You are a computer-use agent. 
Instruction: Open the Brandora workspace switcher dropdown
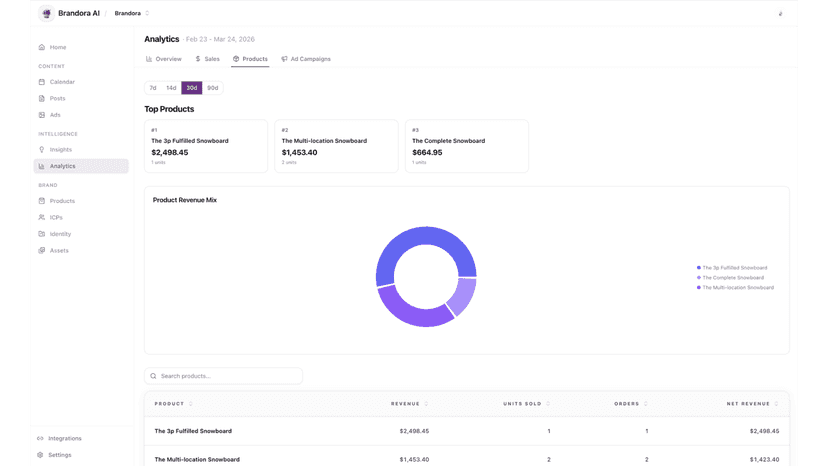132,13
